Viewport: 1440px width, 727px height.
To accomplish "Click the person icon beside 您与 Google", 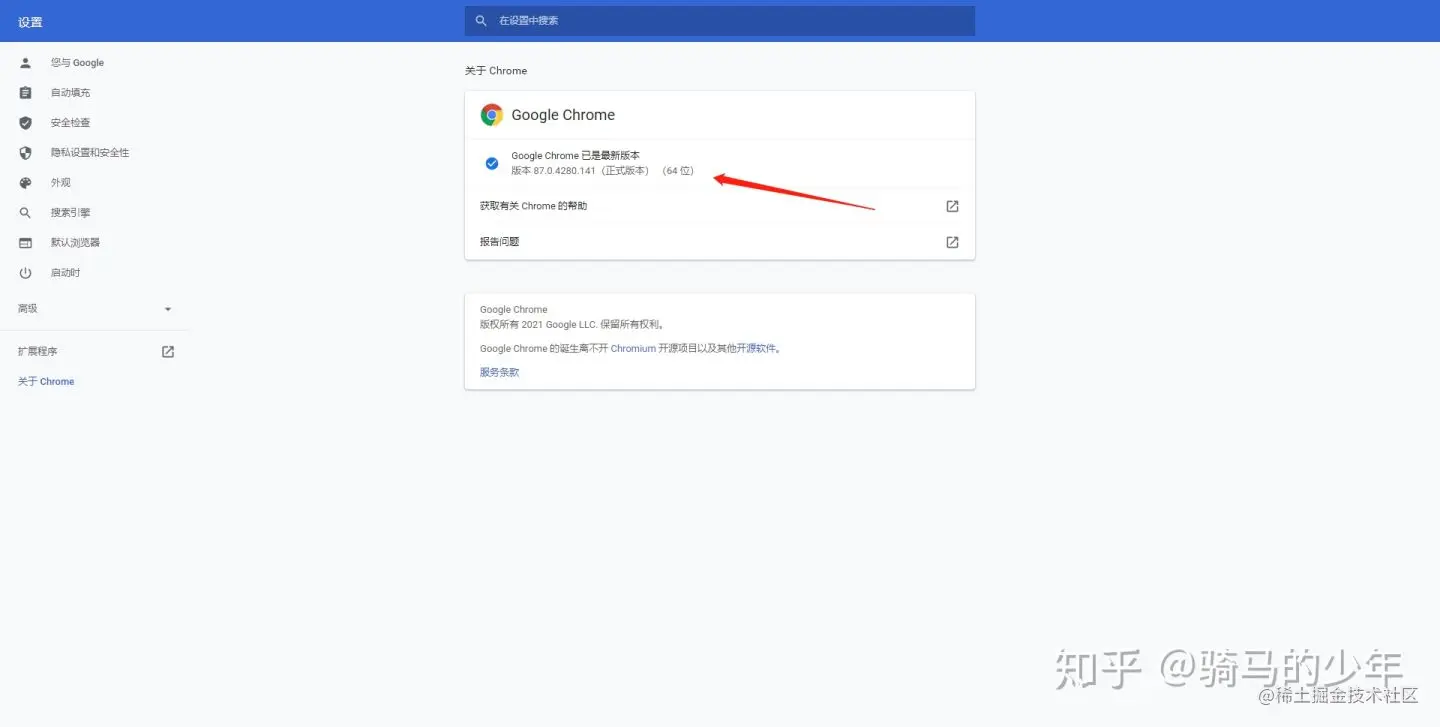I will 26,63.
